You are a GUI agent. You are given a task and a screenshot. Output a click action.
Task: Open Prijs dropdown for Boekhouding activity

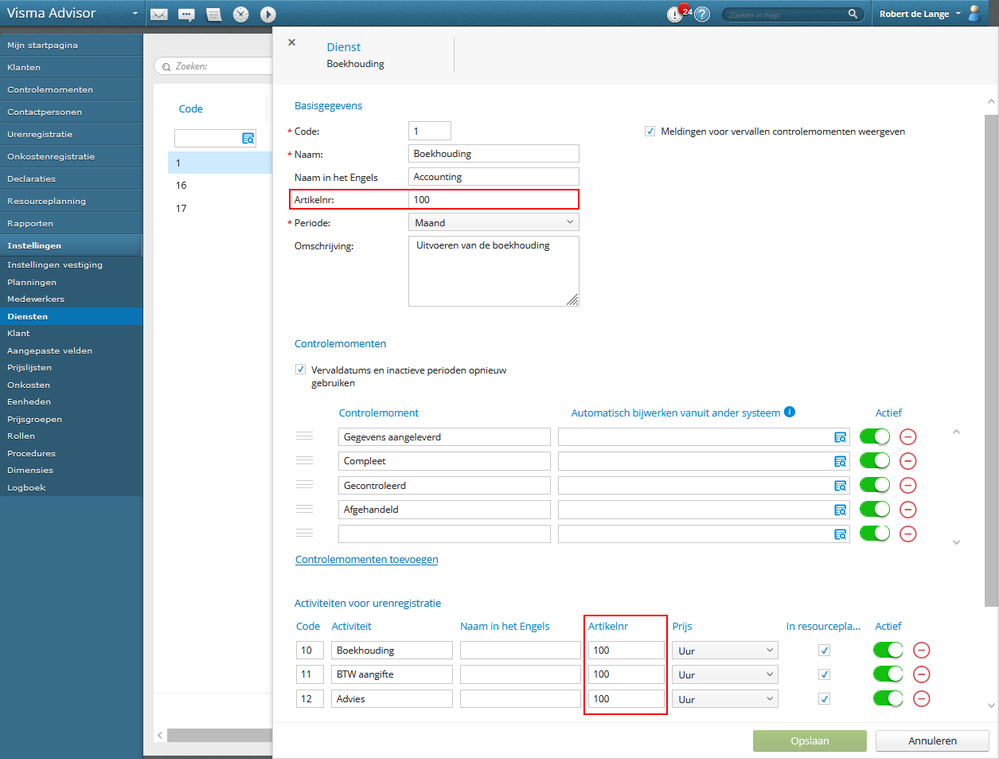(x=725, y=651)
